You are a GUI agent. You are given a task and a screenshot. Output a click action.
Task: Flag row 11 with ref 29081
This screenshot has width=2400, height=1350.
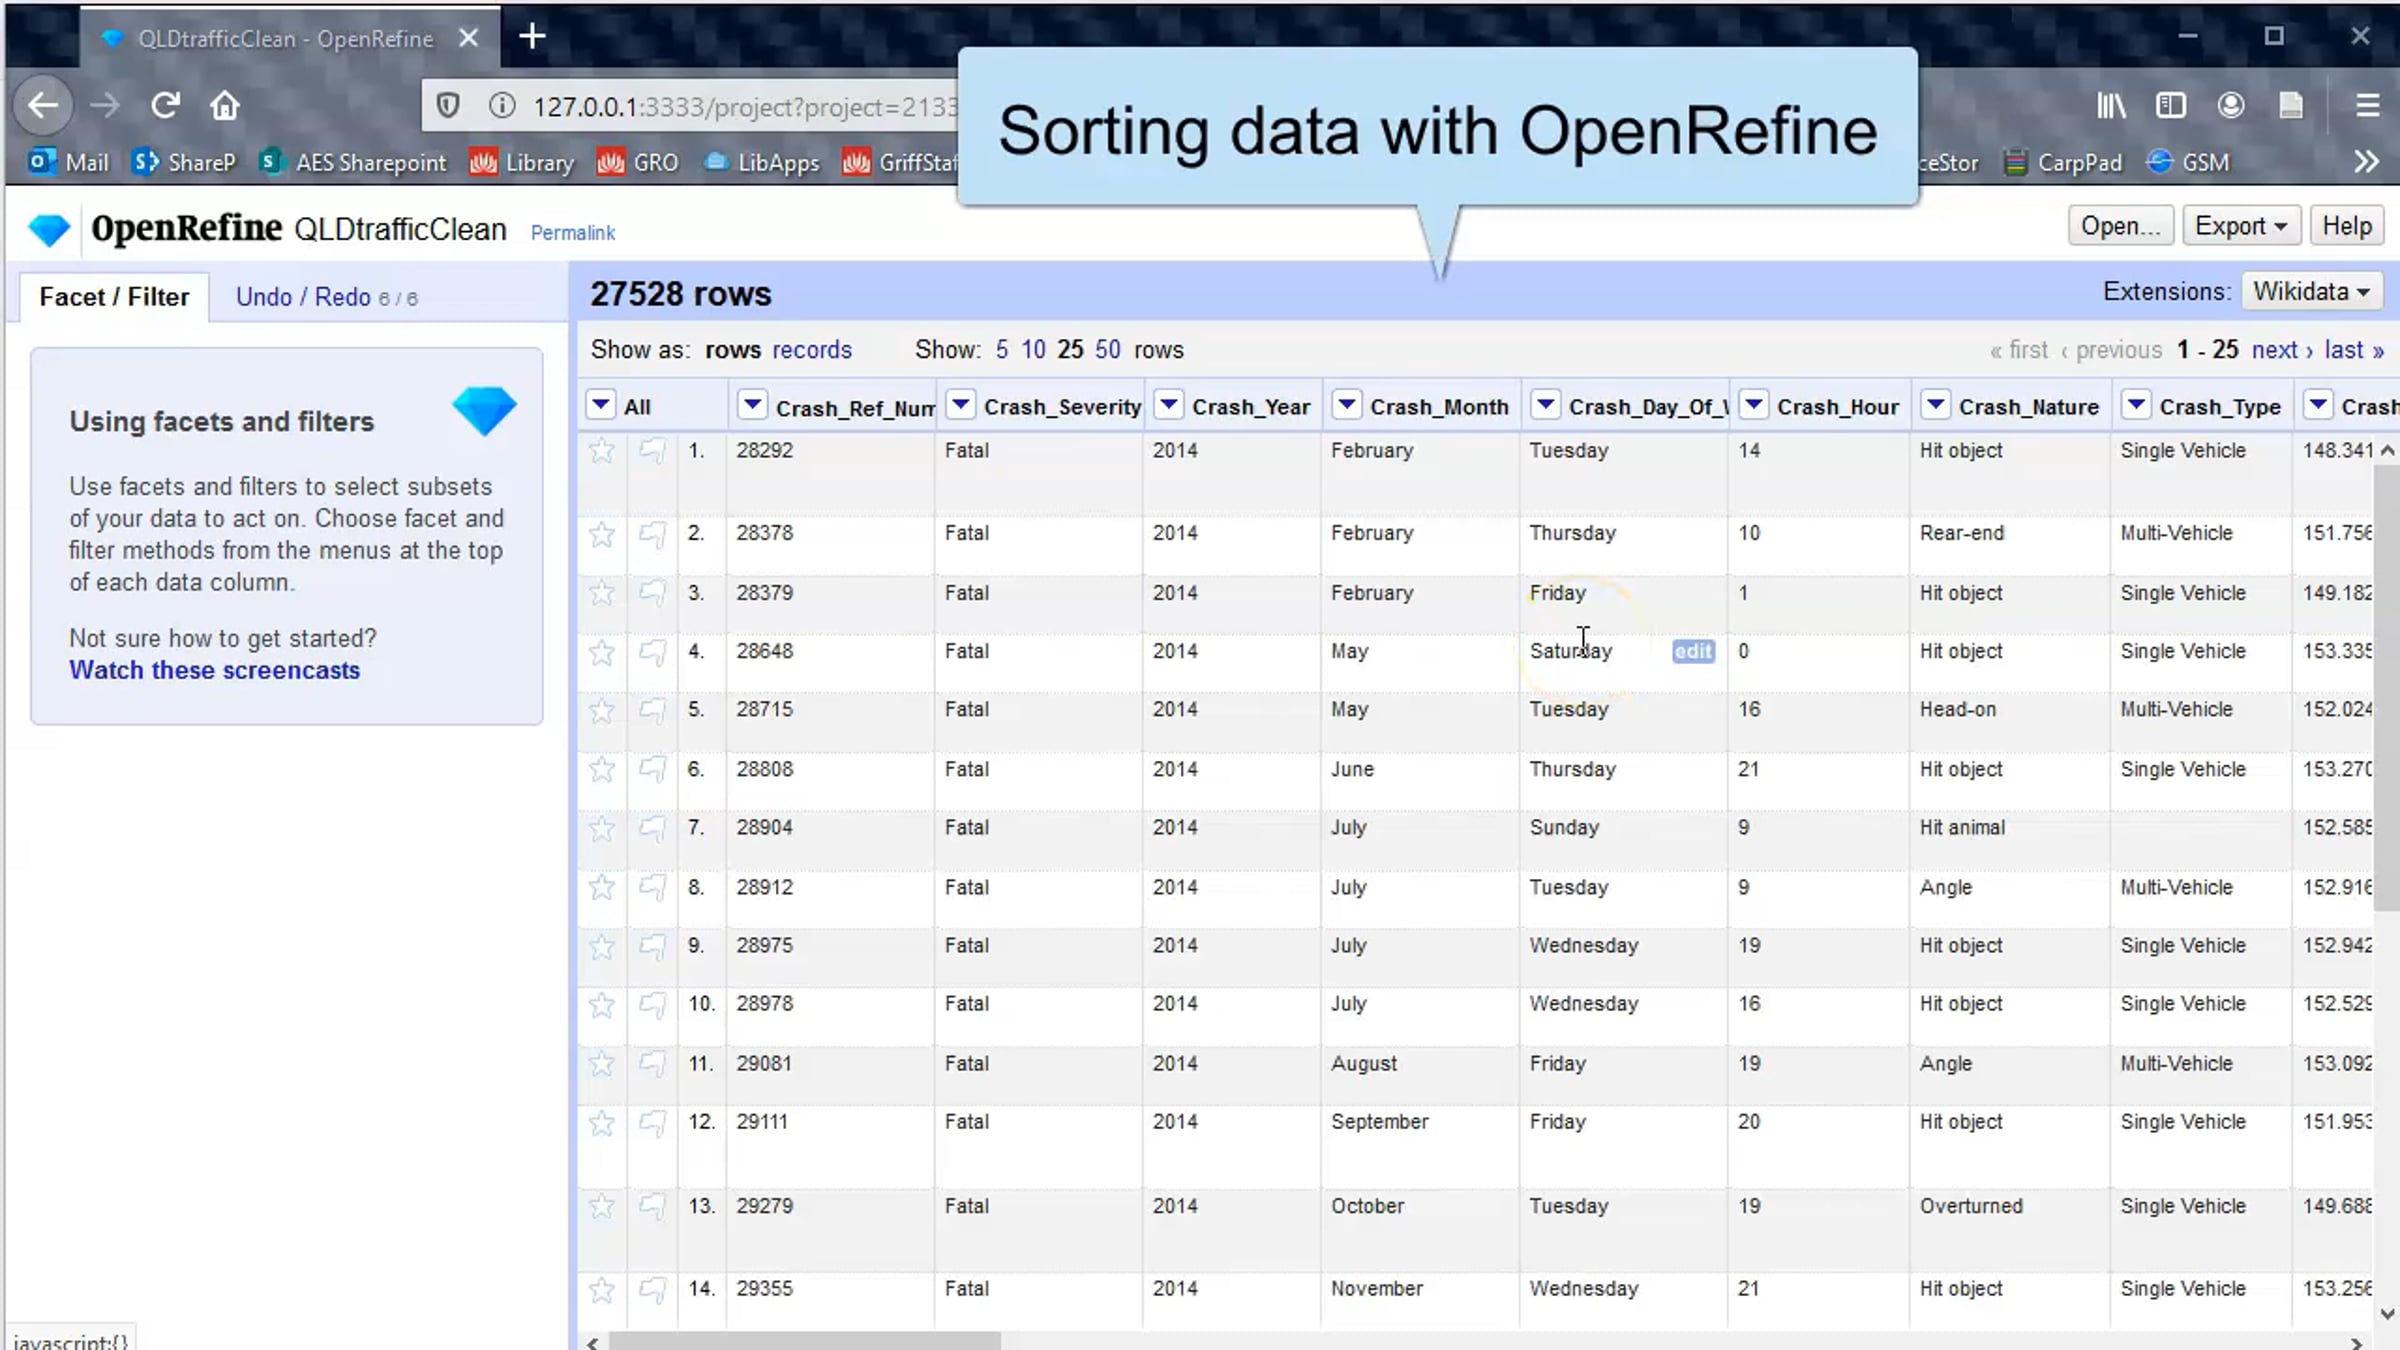pyautogui.click(x=652, y=1064)
